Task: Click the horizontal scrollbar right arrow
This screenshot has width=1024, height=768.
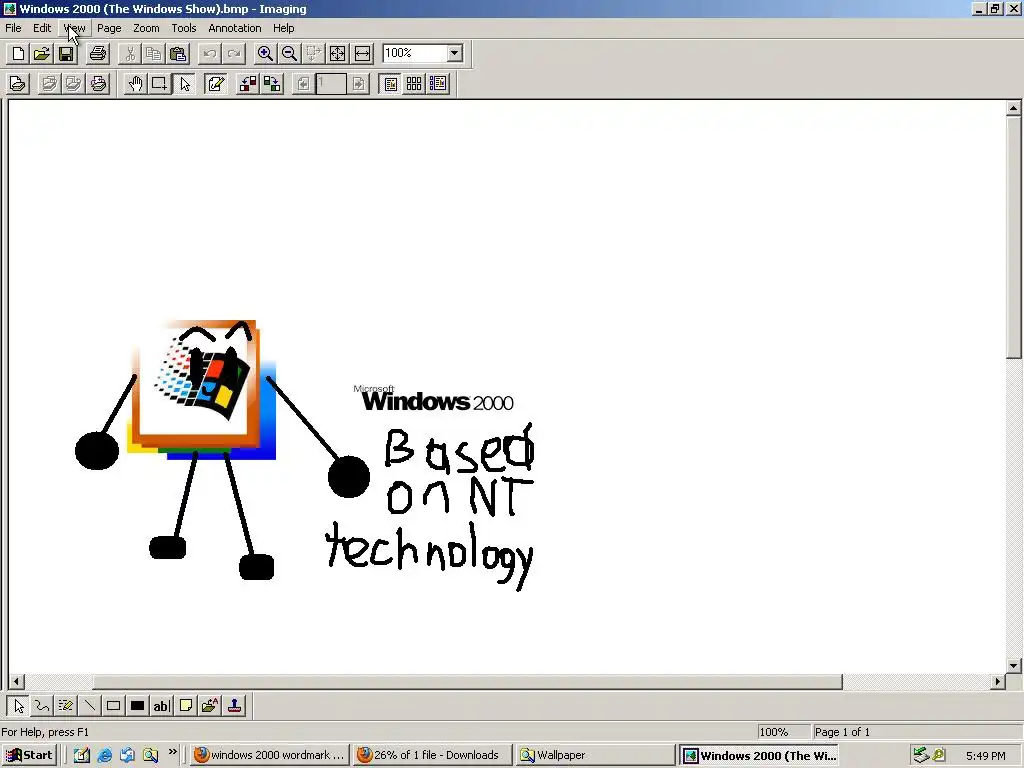Action: point(997,682)
